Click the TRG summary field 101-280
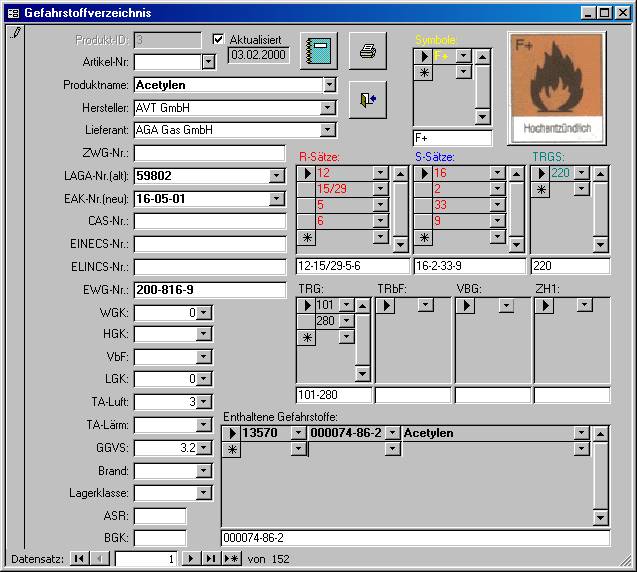This screenshot has width=637, height=572. 334,395
